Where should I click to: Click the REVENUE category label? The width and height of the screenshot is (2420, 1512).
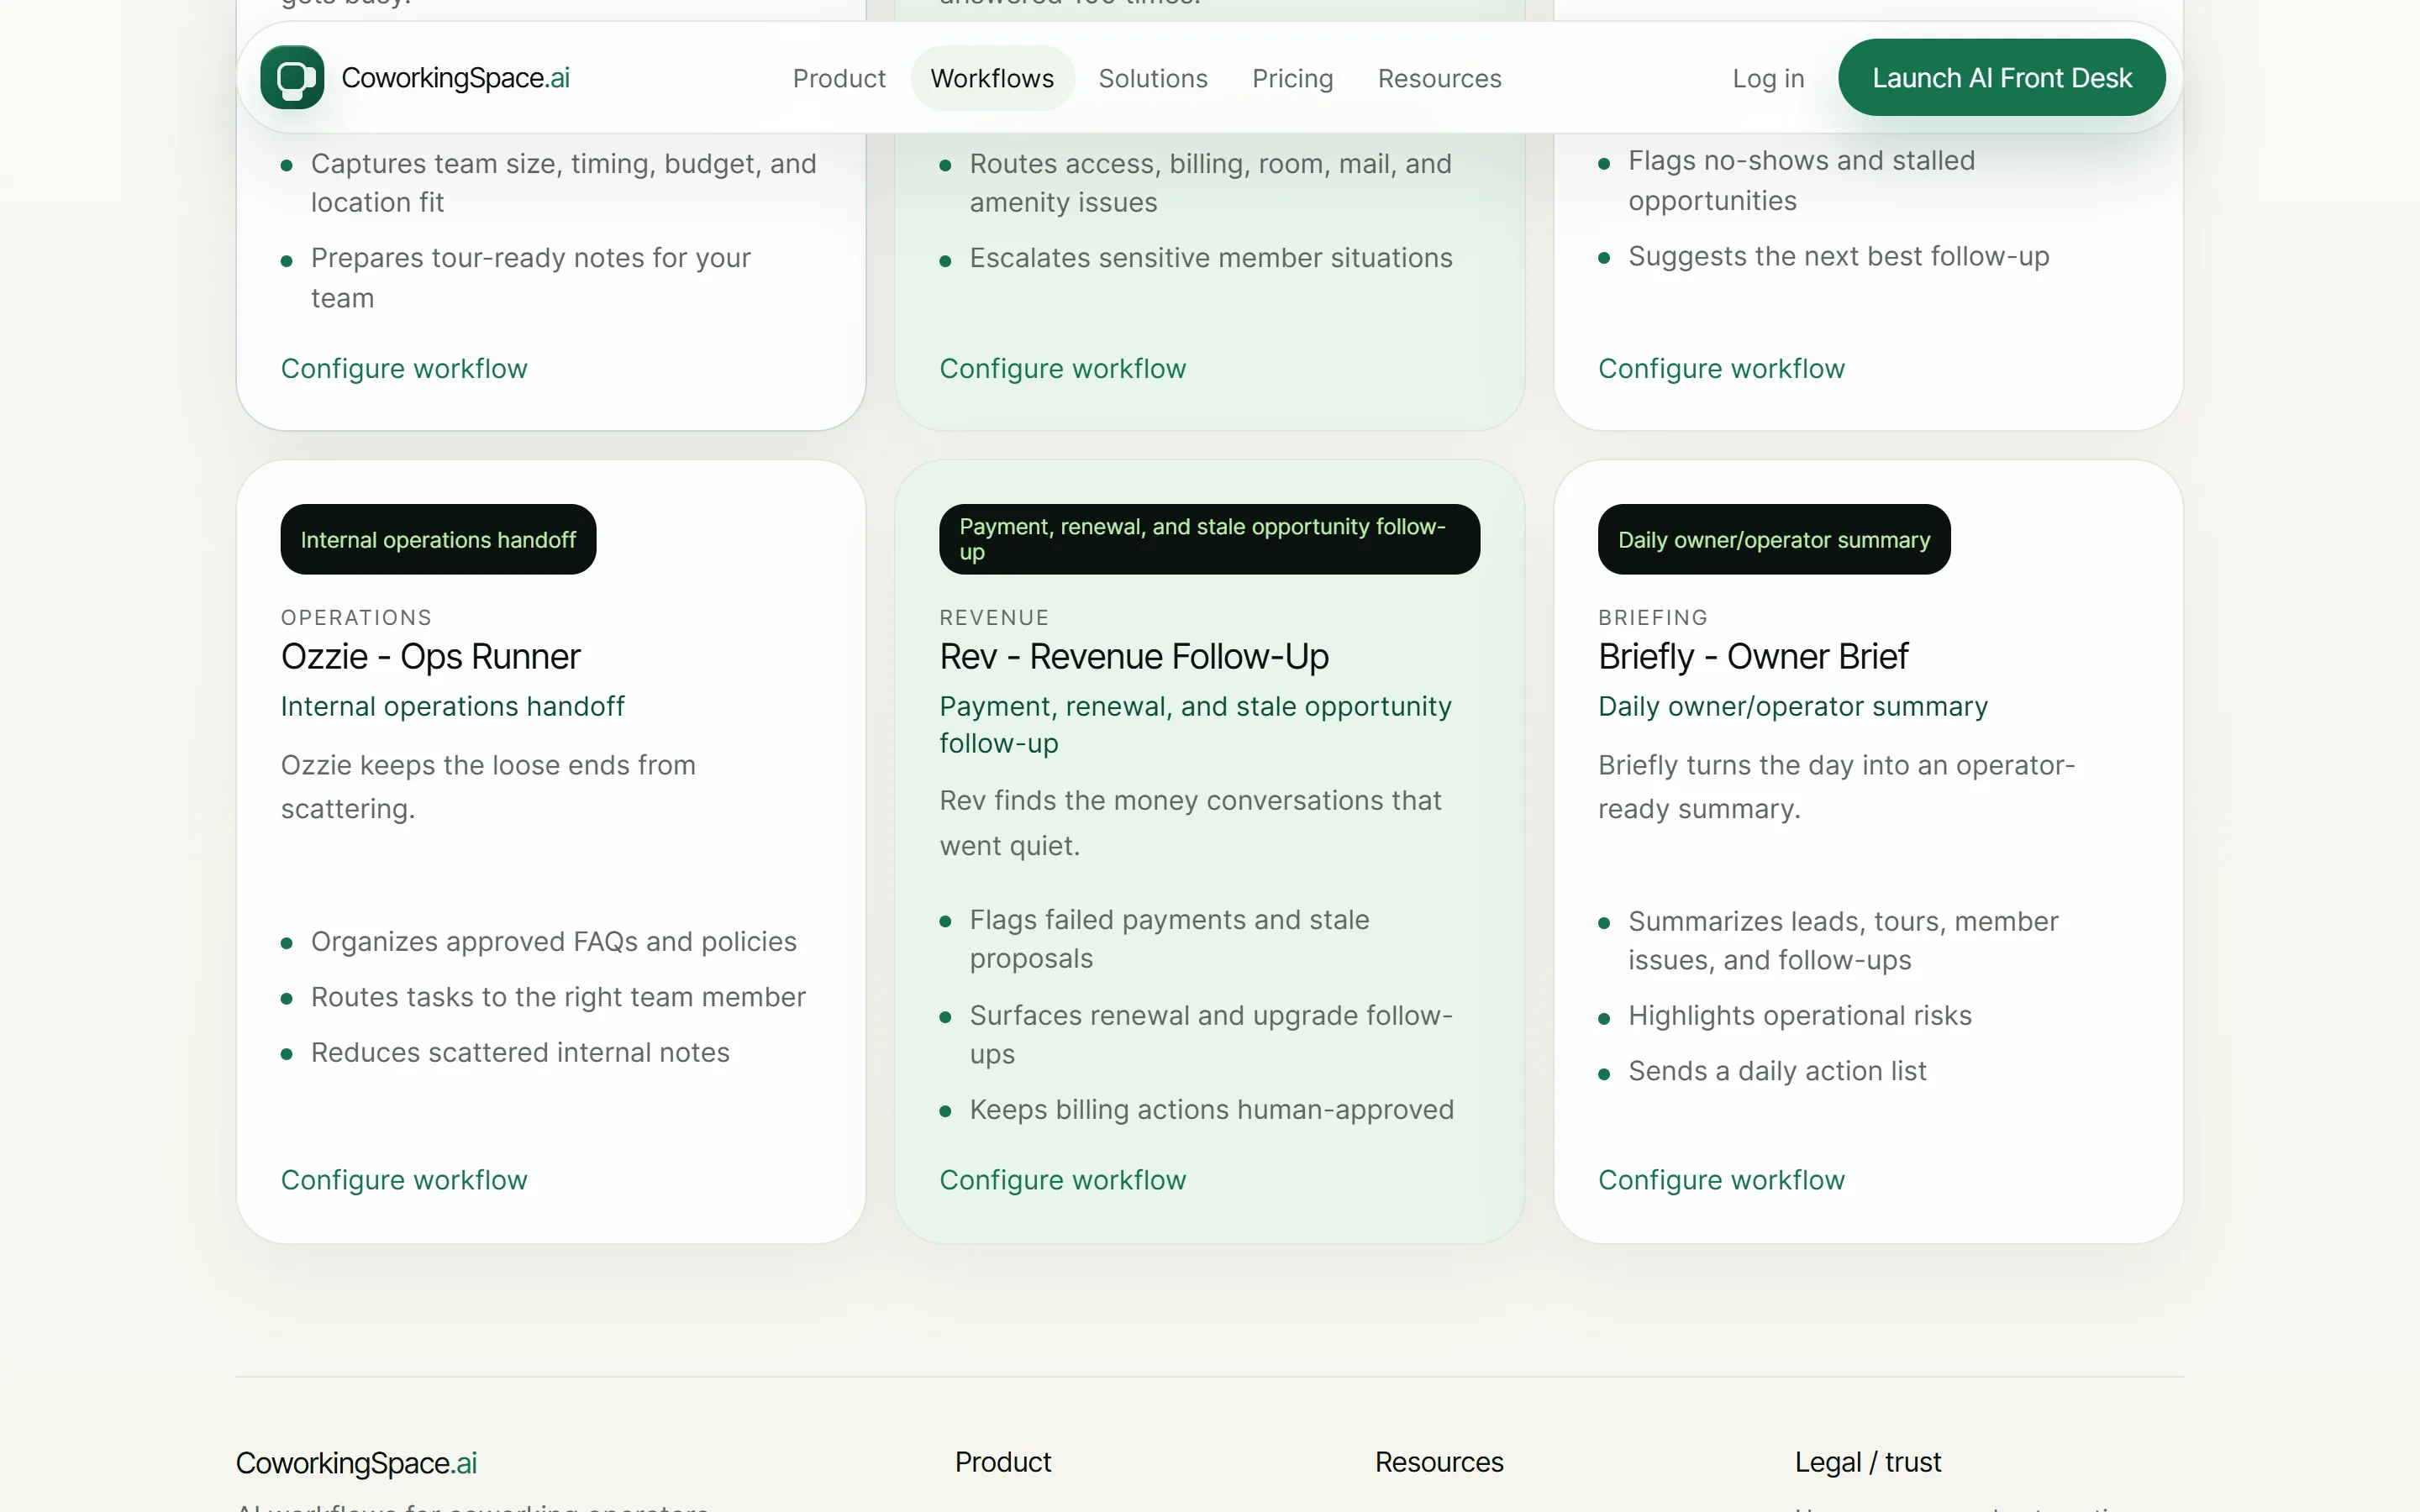tap(994, 618)
